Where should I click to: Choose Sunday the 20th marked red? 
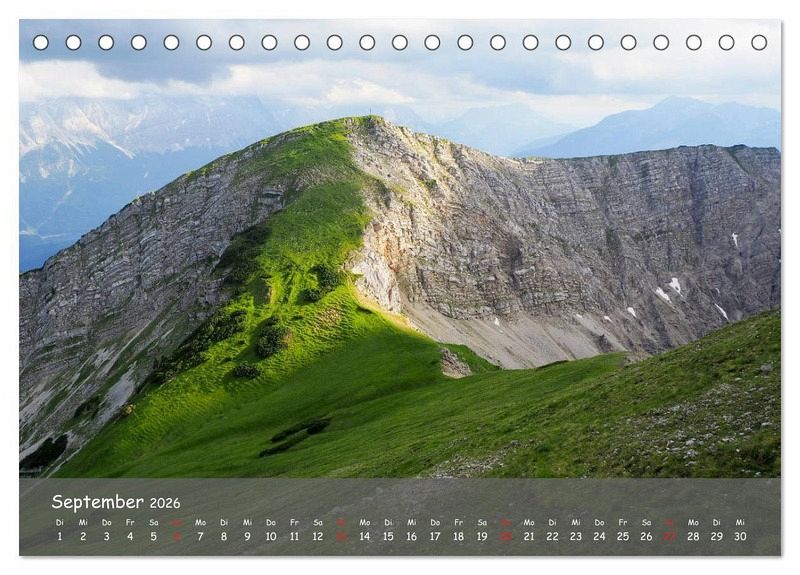pos(505,536)
